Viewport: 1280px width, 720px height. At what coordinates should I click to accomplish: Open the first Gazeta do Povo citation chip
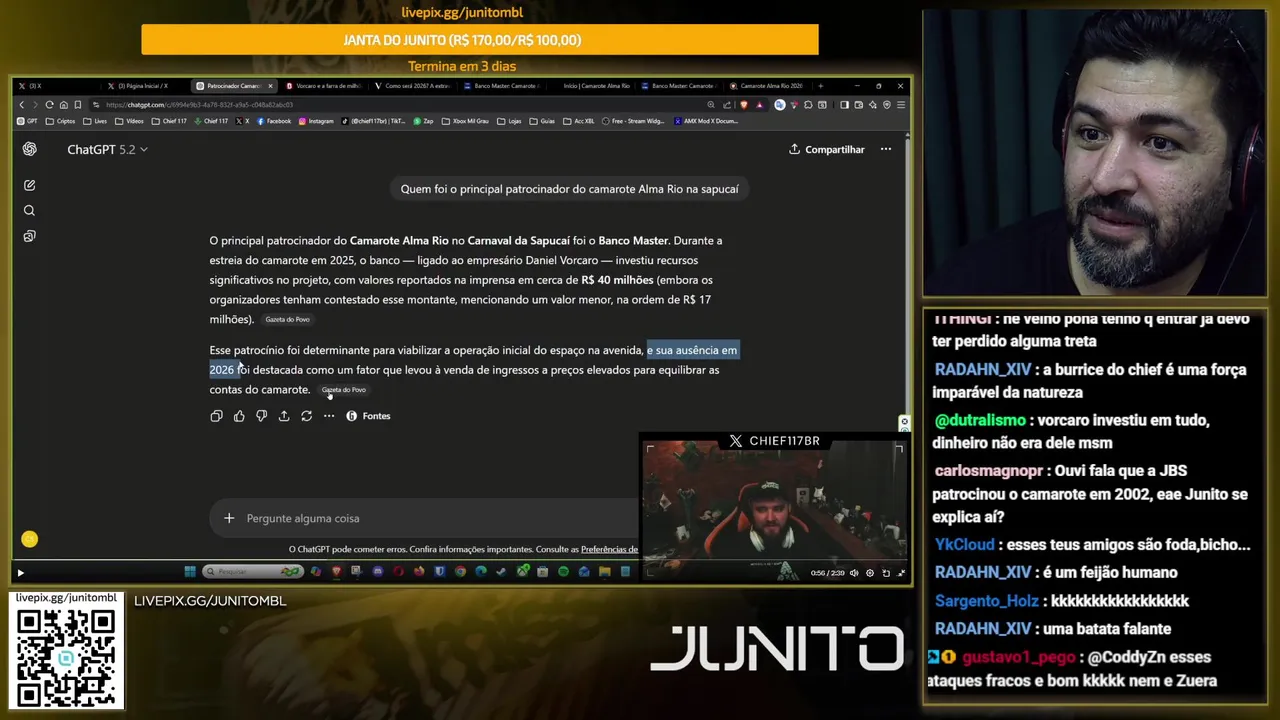click(287, 320)
